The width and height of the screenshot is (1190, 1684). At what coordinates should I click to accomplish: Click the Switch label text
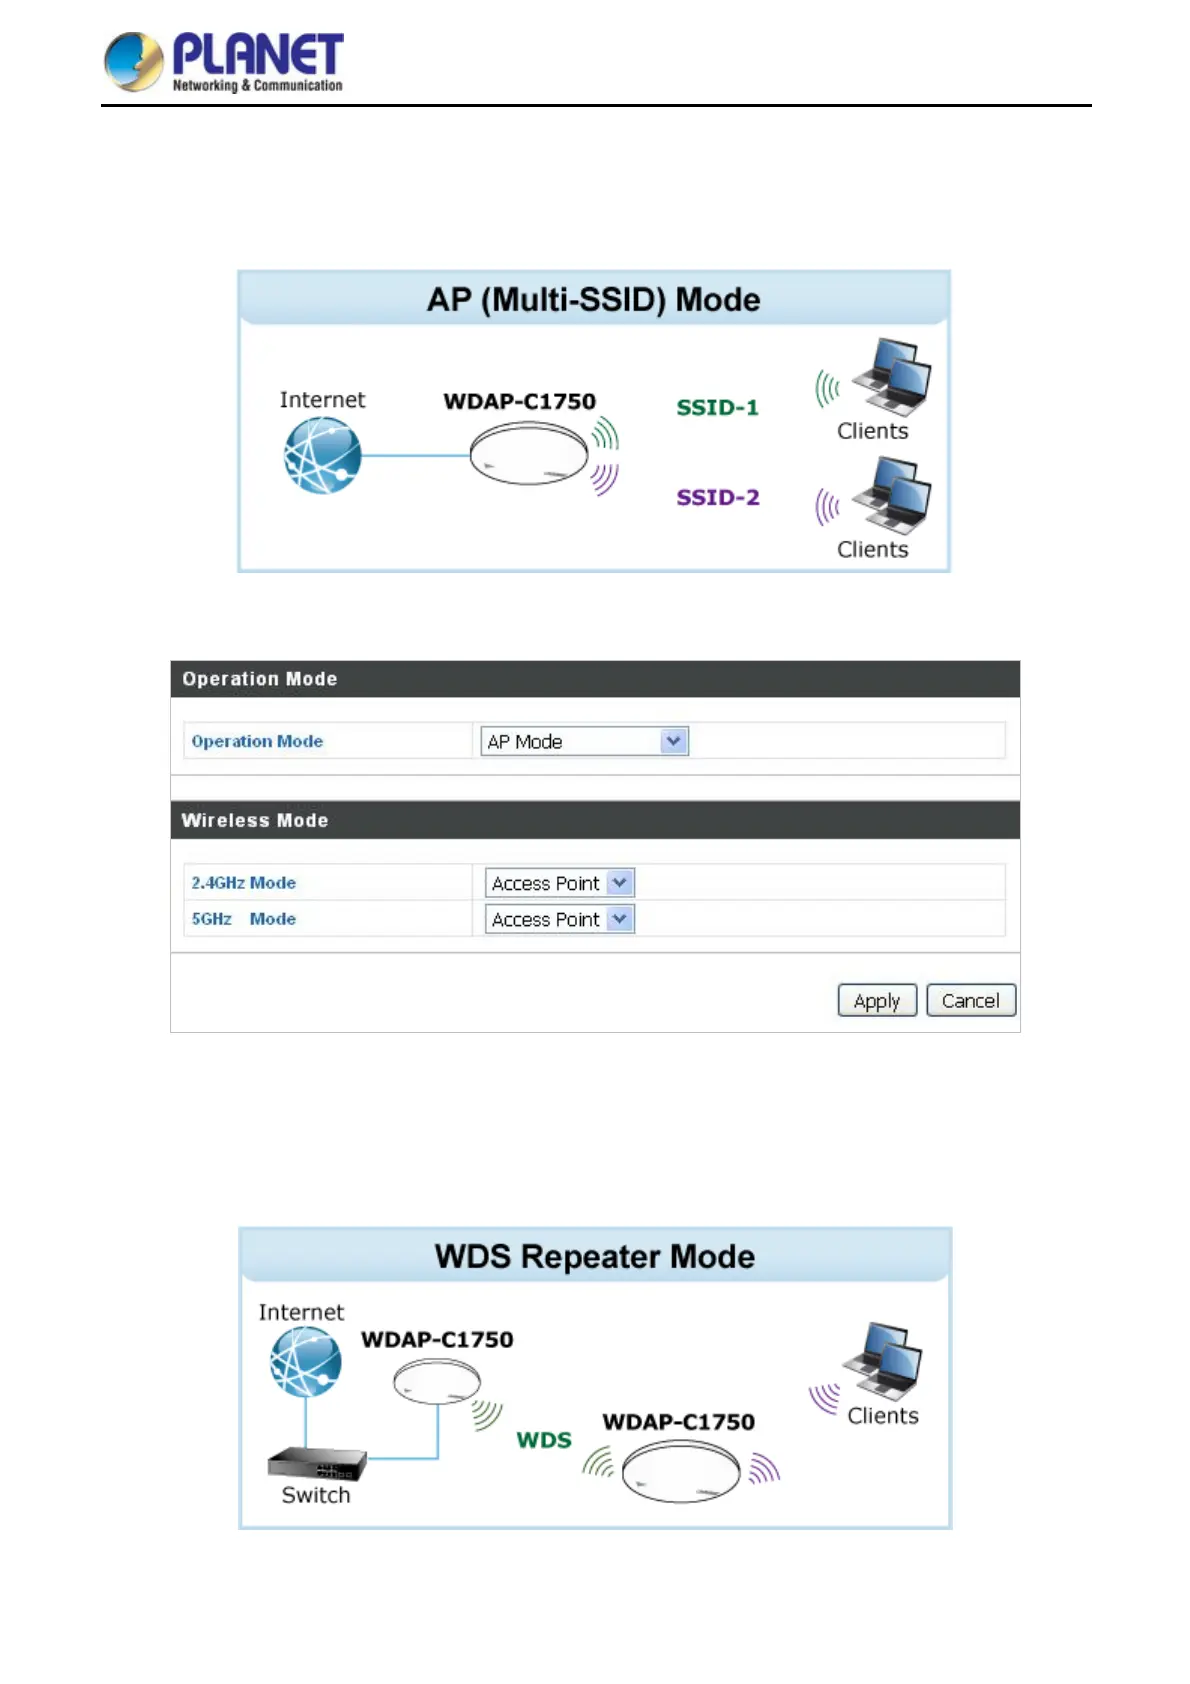pyautogui.click(x=316, y=1495)
